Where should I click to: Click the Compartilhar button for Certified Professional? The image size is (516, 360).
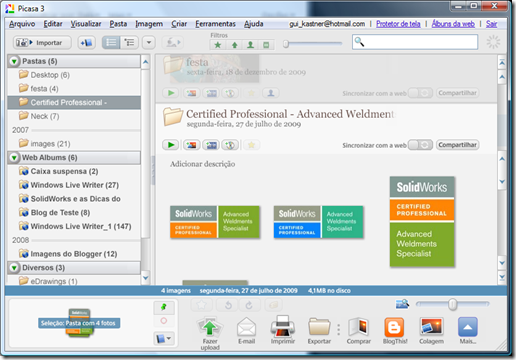pyautogui.click(x=457, y=145)
